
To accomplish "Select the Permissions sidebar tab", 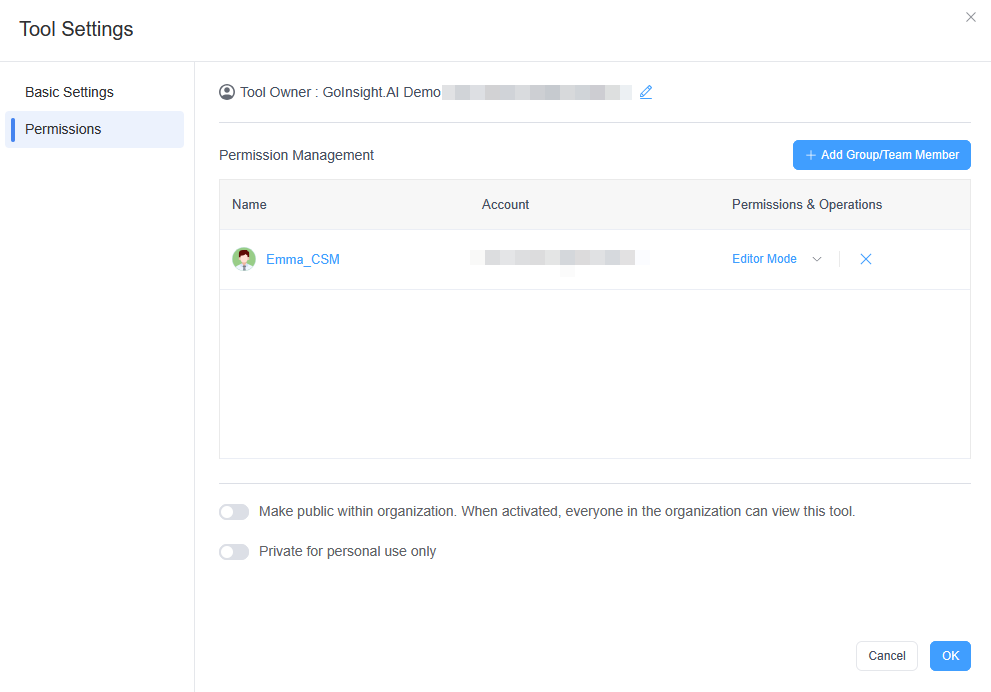I will click(x=95, y=130).
